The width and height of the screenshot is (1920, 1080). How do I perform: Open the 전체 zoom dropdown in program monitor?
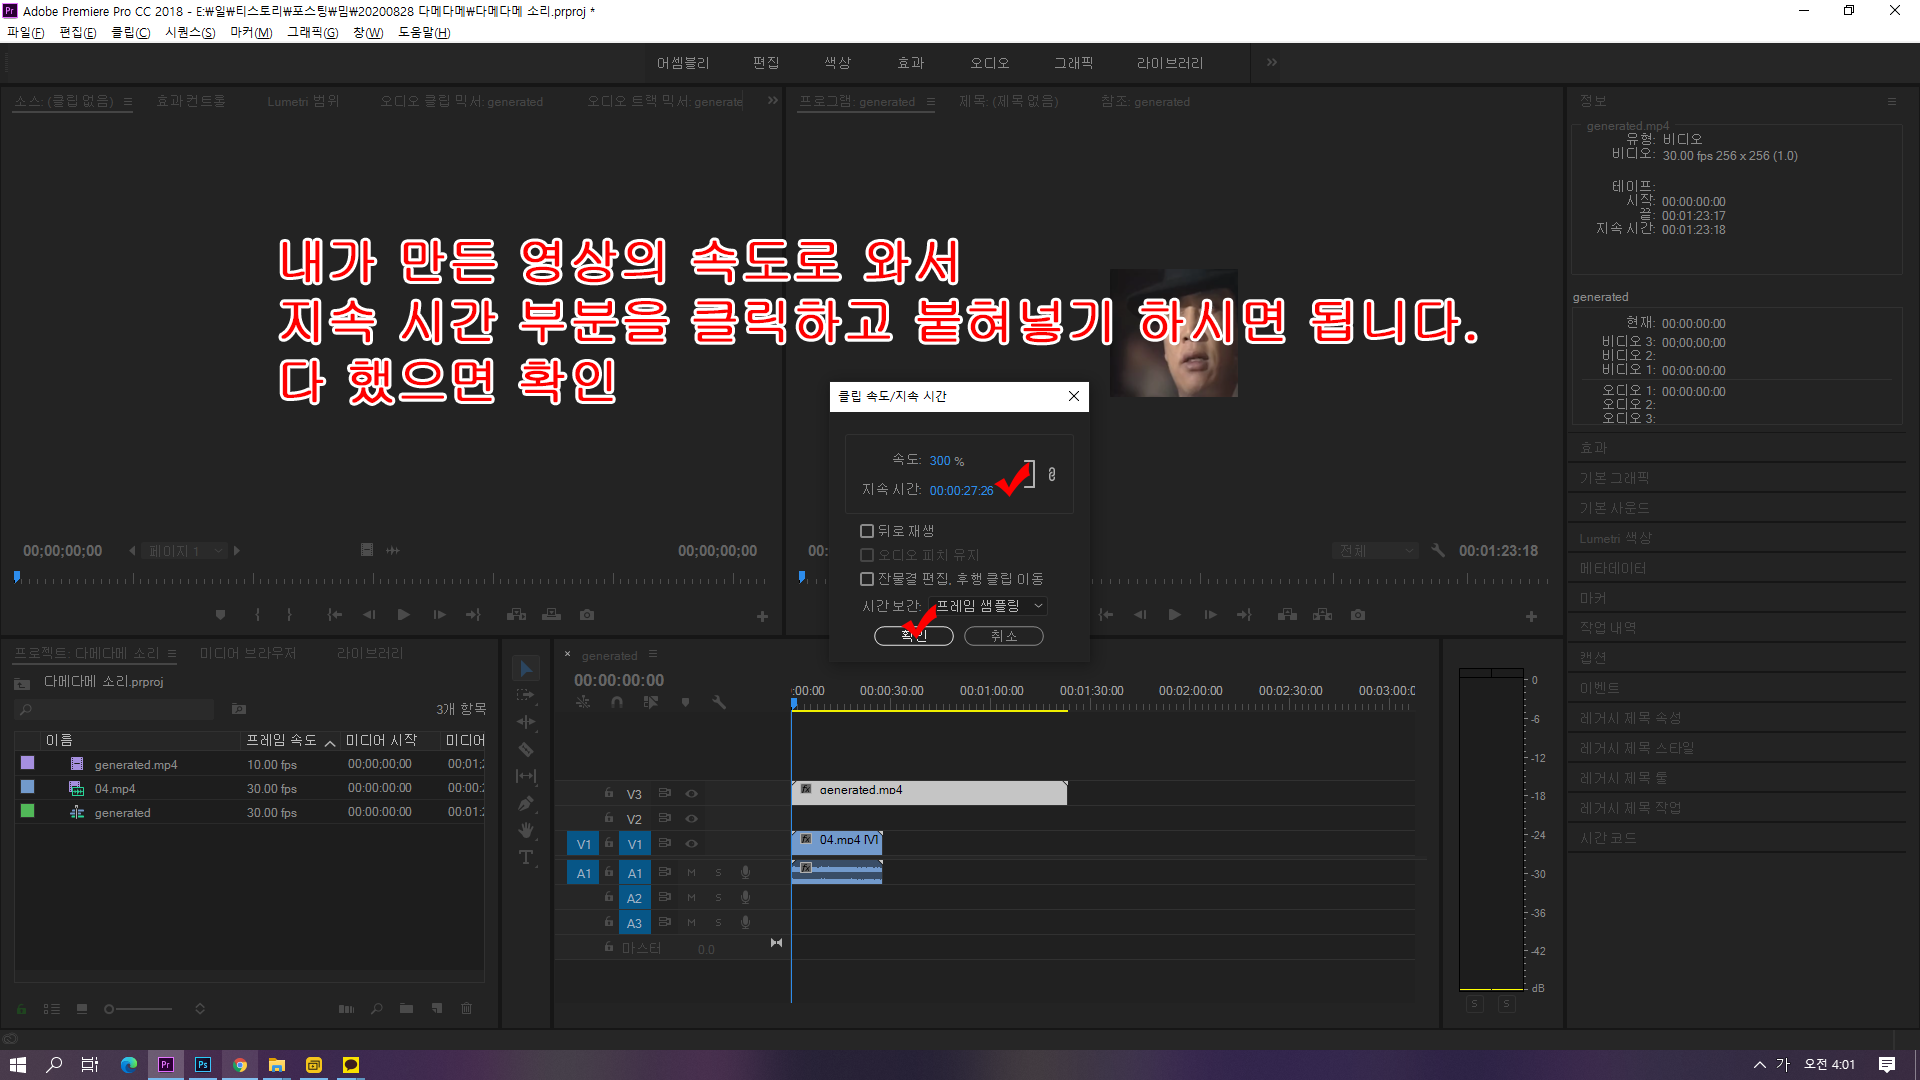1376,551
